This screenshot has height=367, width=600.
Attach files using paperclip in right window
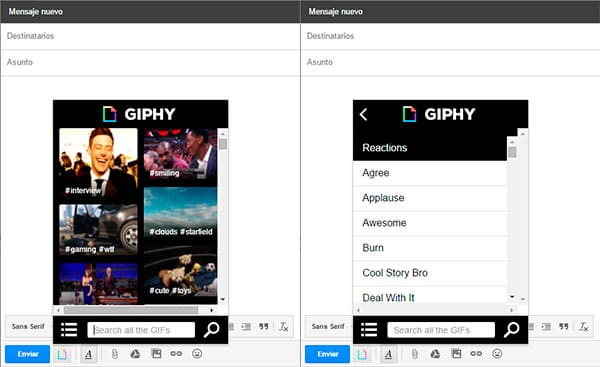click(414, 354)
